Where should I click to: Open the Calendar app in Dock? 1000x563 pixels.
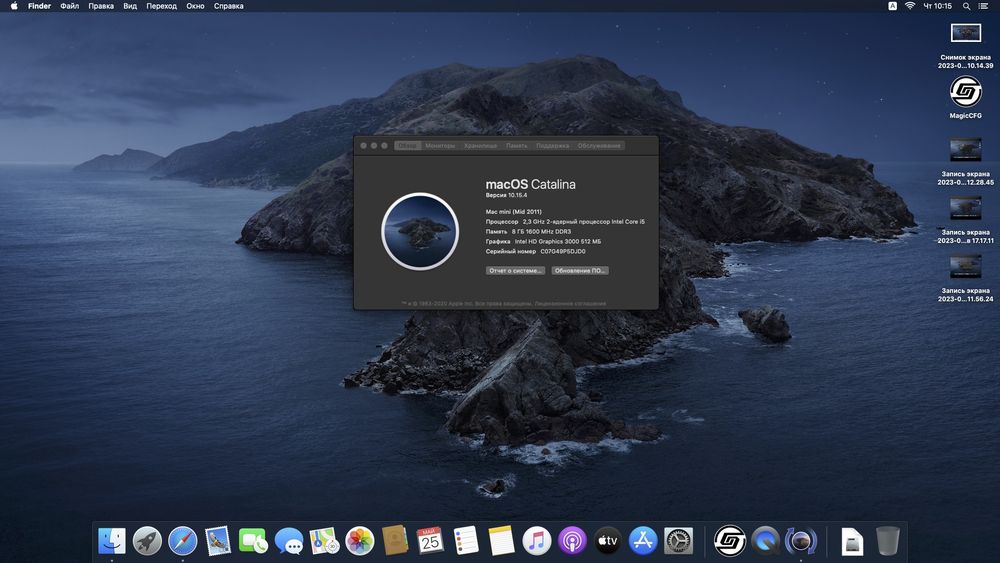coord(430,541)
